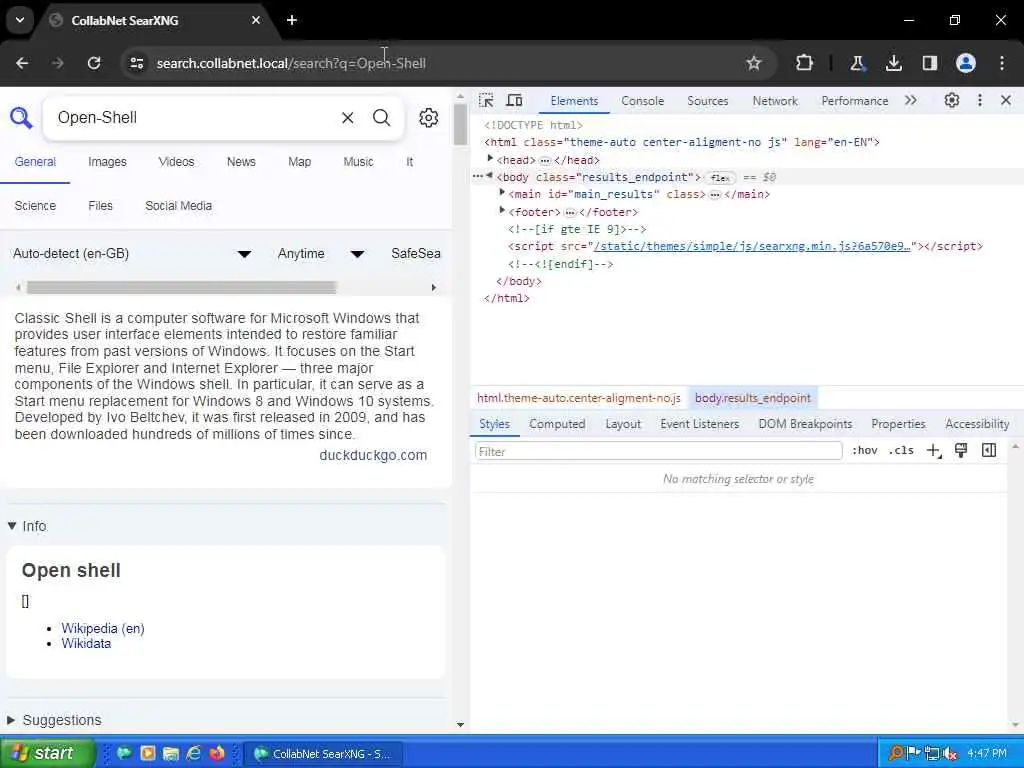The width and height of the screenshot is (1024, 768).
Task: Select the Music category
Action: click(359, 162)
